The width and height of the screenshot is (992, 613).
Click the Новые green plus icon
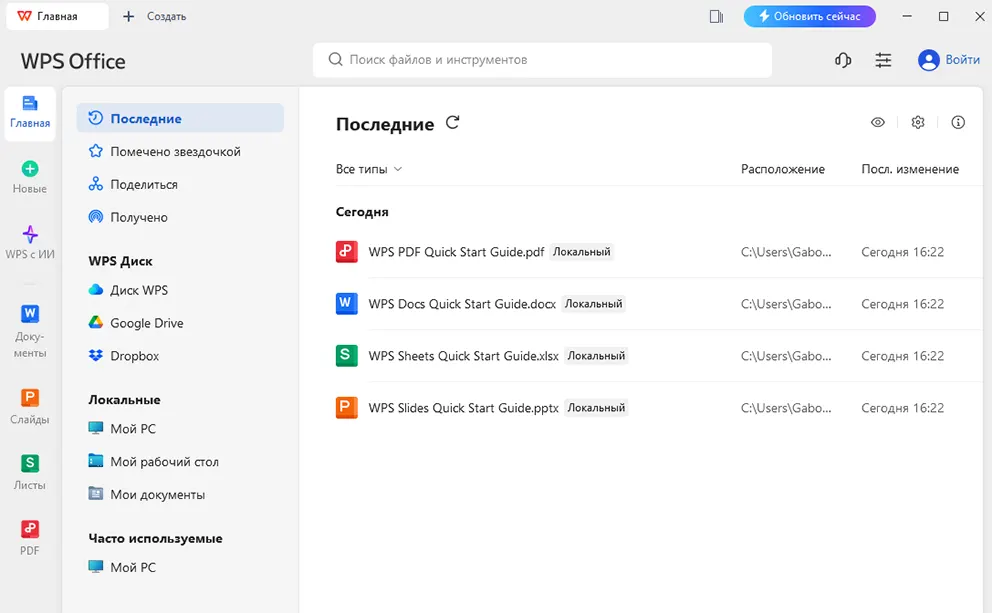pyautogui.click(x=30, y=177)
